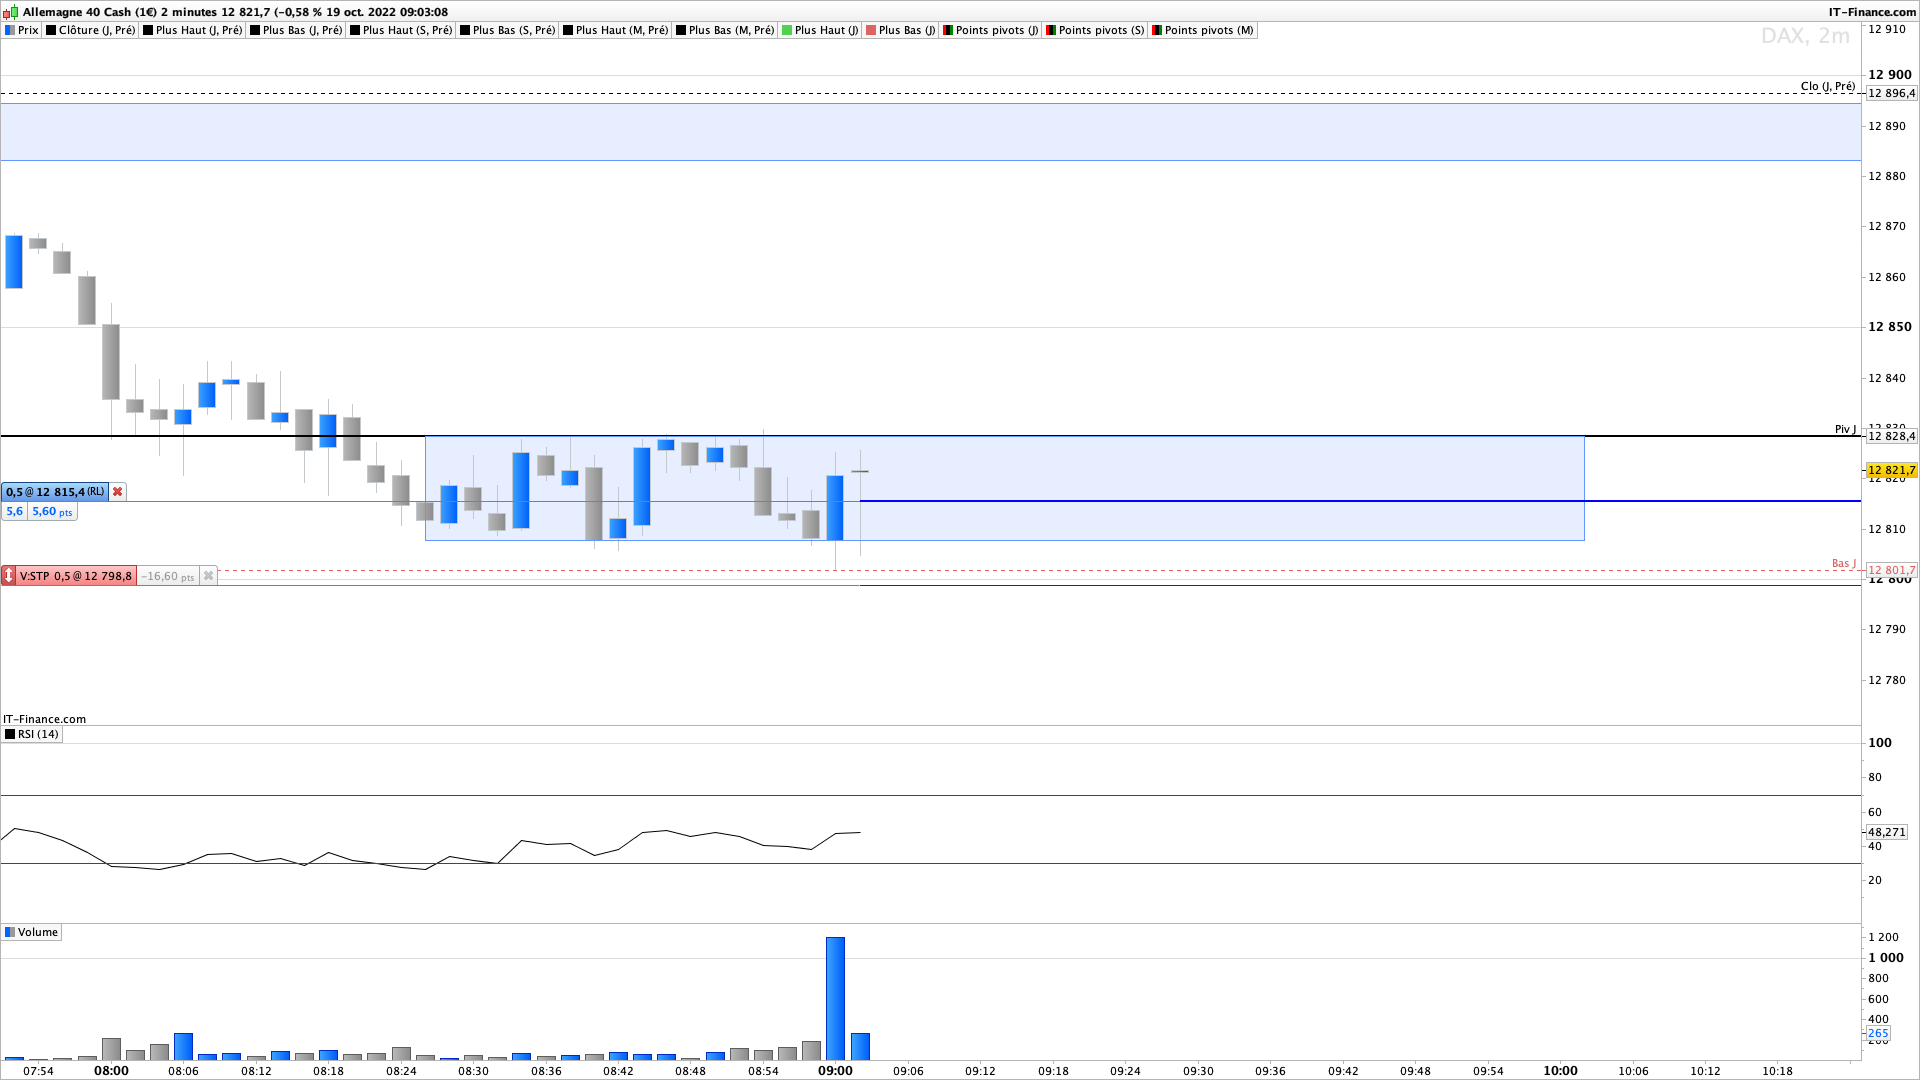Click the candlestick chart icon beside Allemagne 40 title
1920x1080 pixels.
[x=10, y=12]
